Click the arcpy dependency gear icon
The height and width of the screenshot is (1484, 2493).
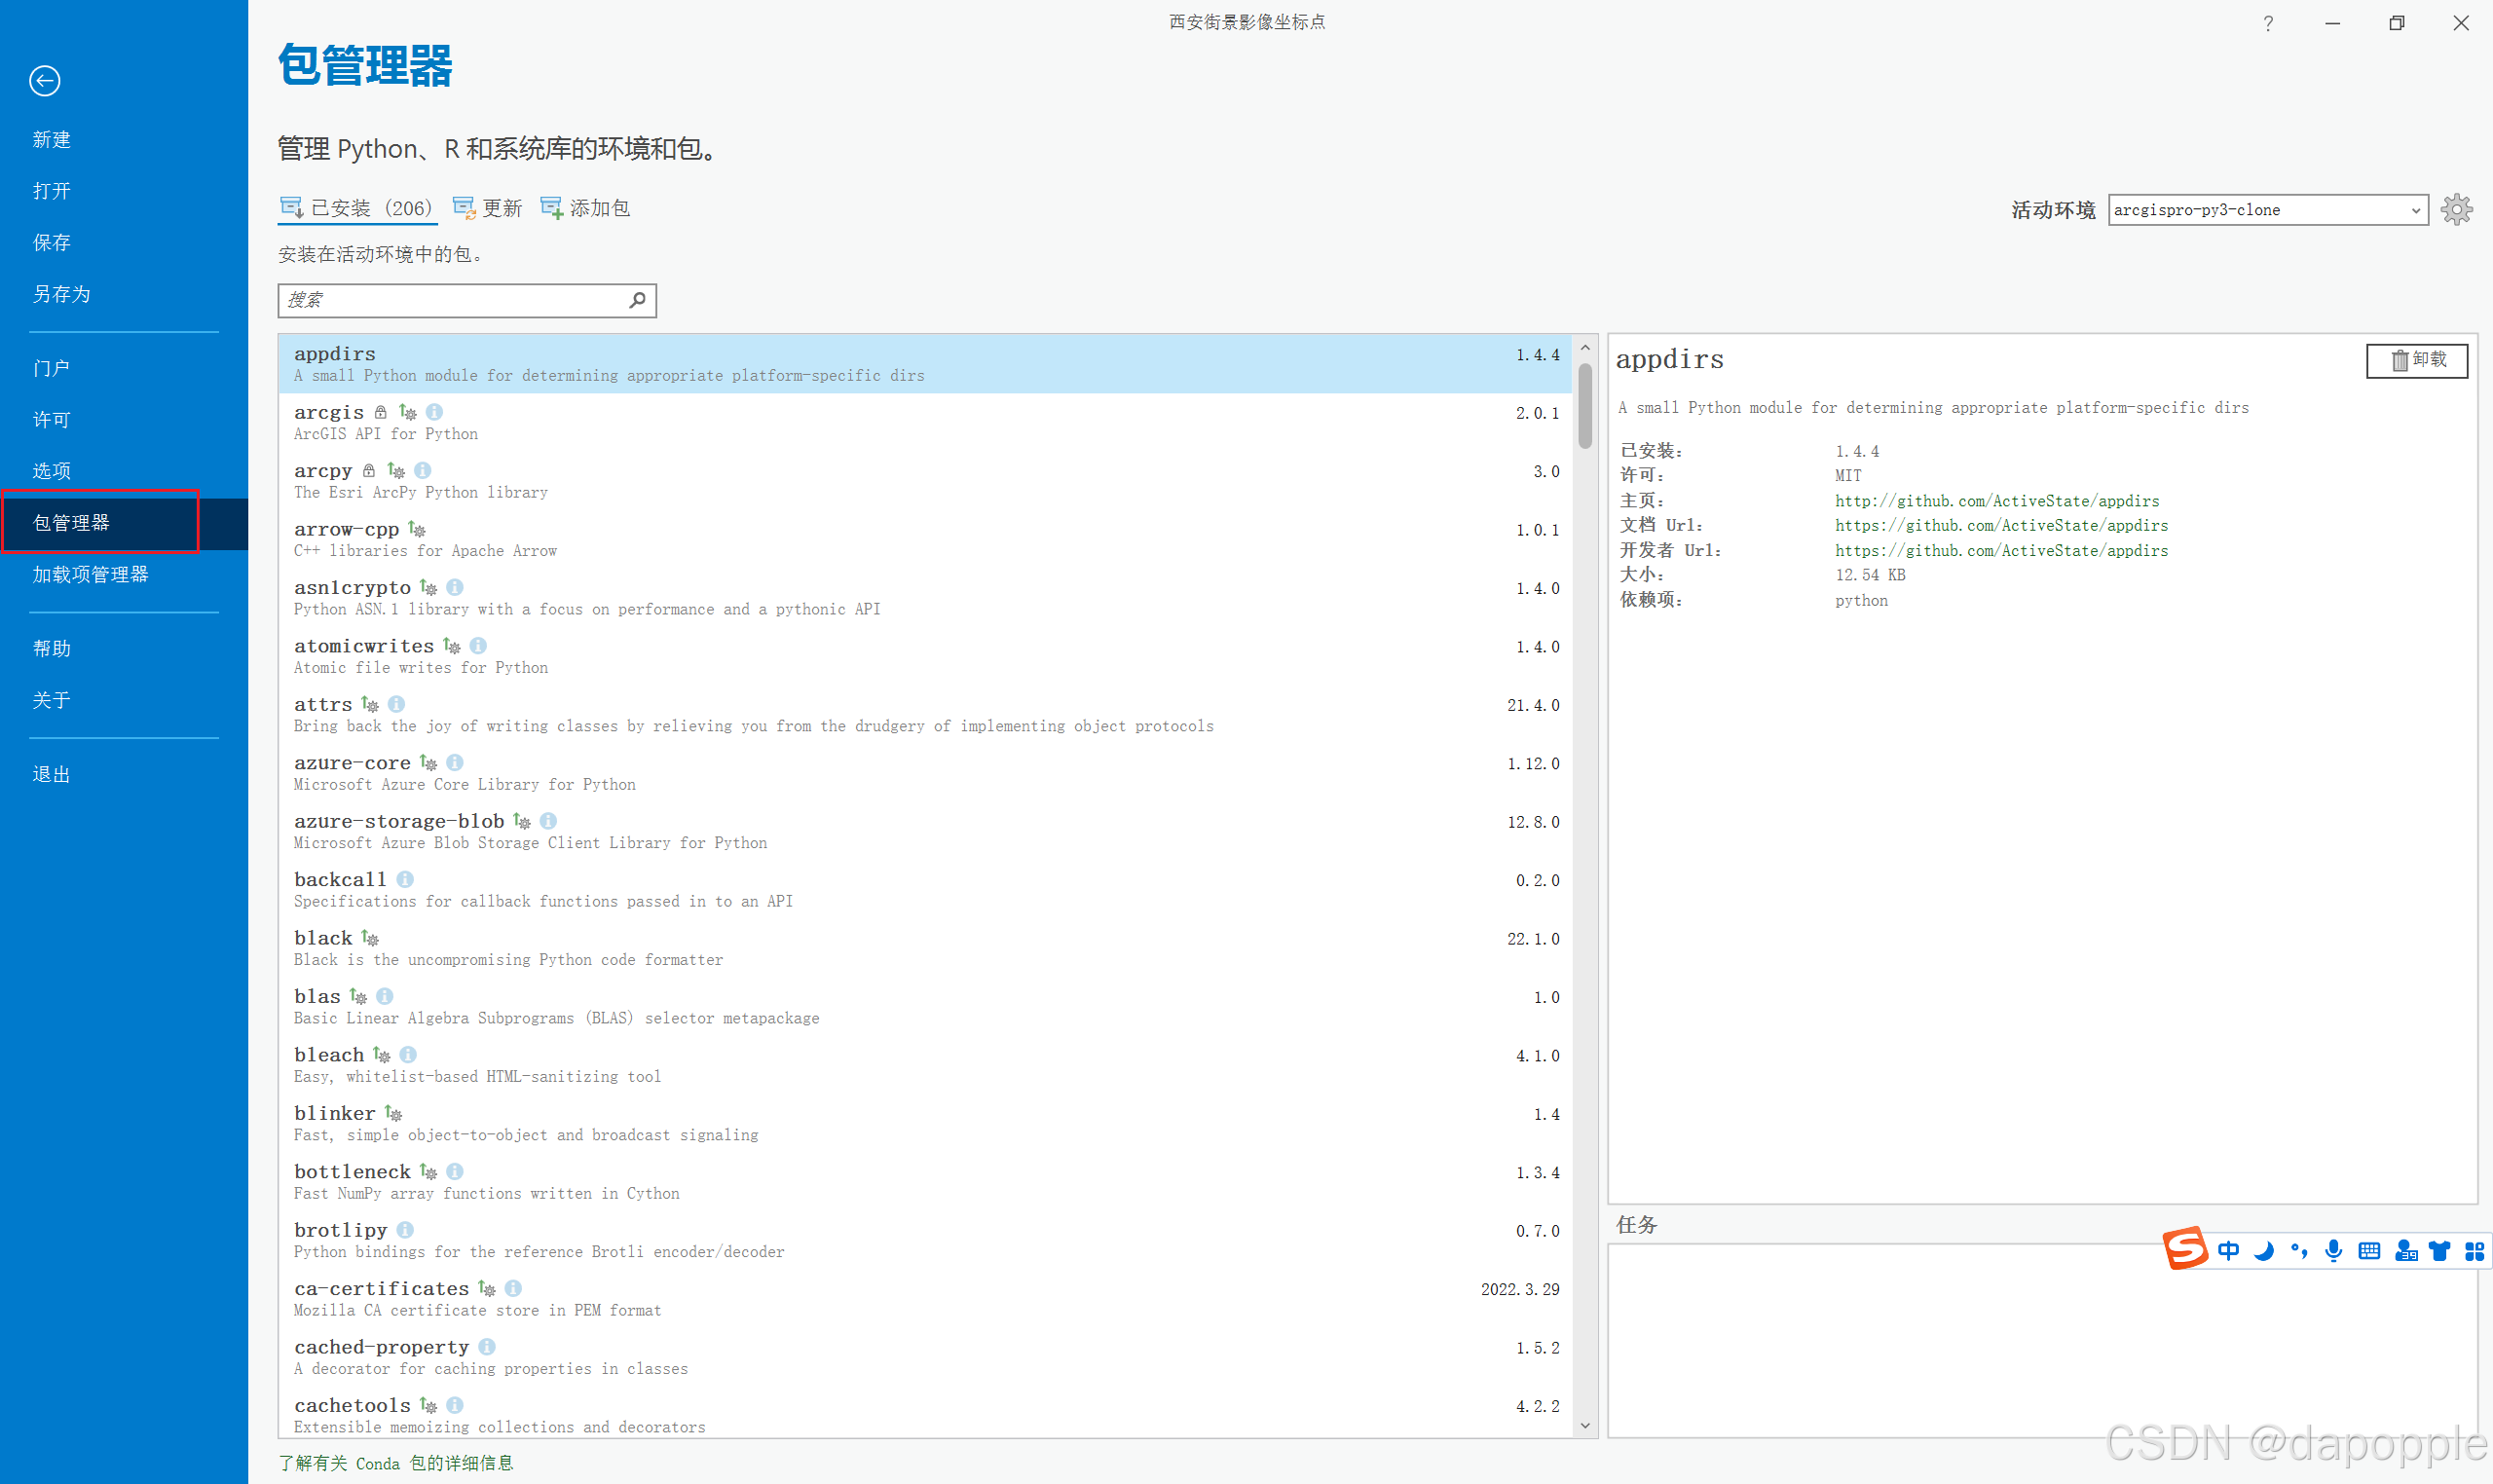396,470
